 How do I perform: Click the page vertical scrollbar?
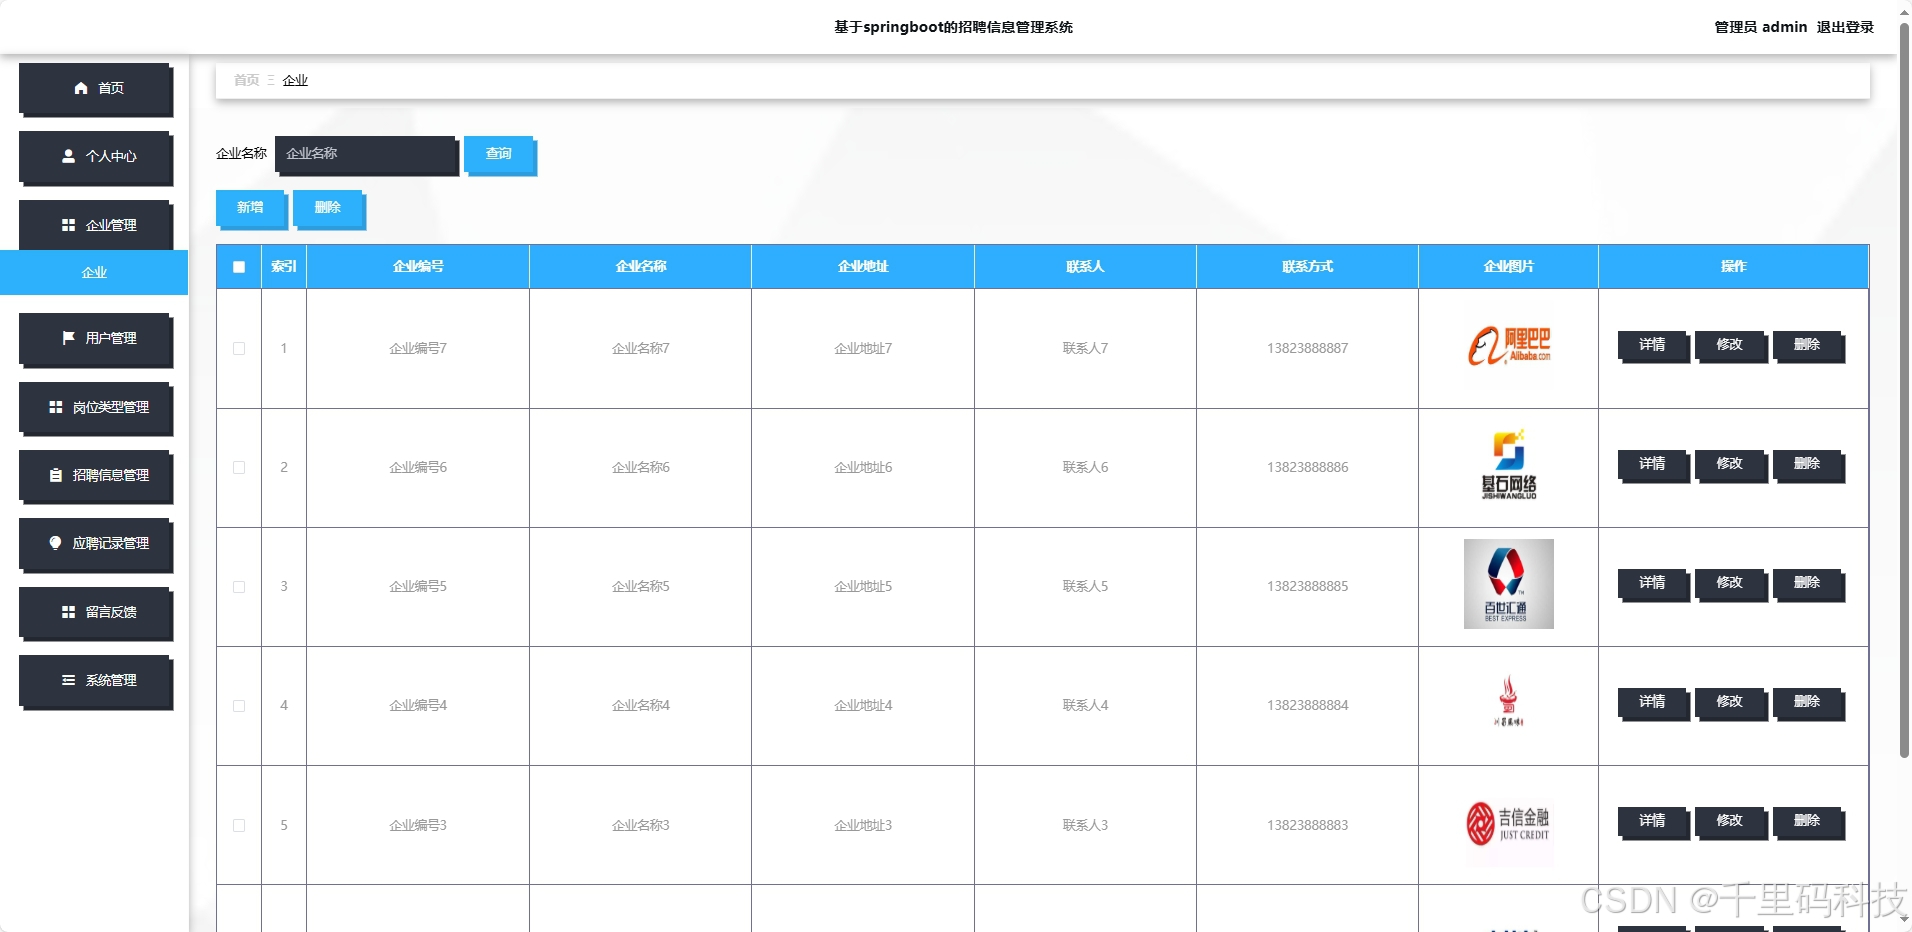point(1904,390)
